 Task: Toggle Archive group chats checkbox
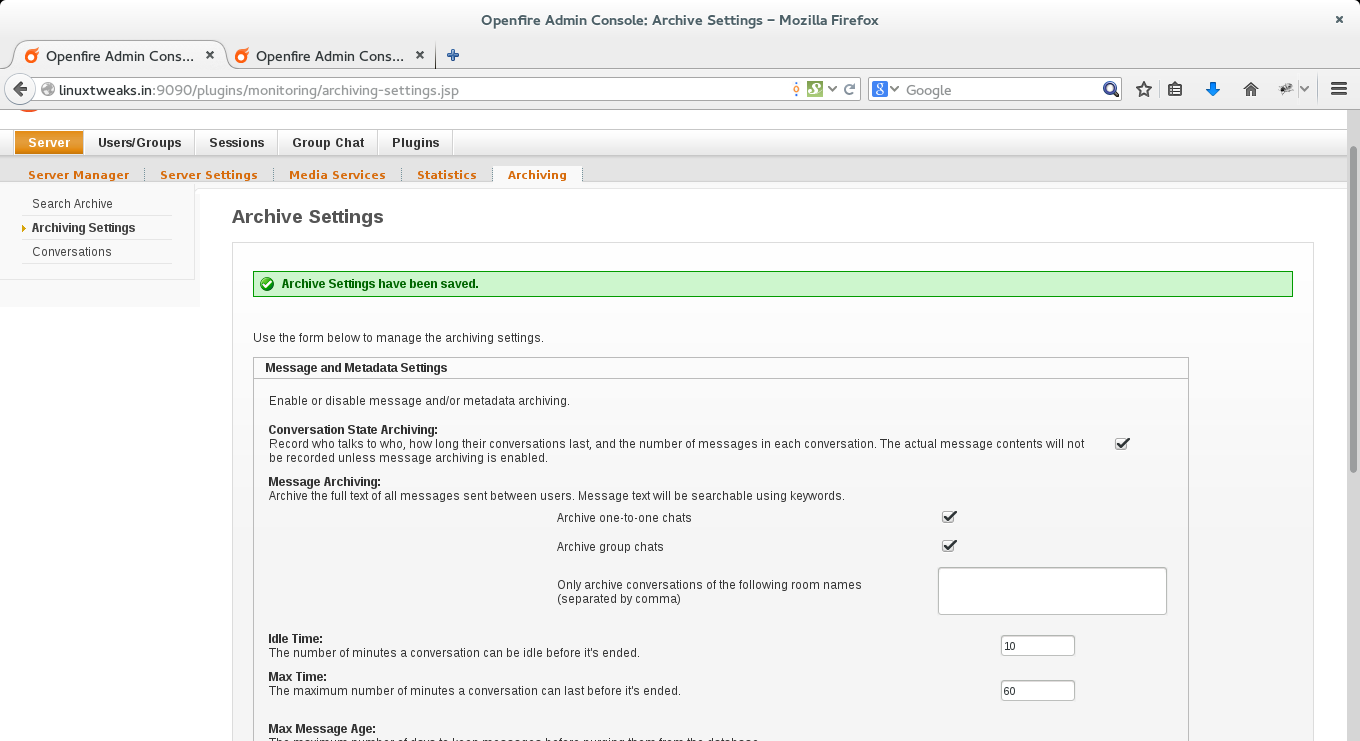(x=949, y=546)
